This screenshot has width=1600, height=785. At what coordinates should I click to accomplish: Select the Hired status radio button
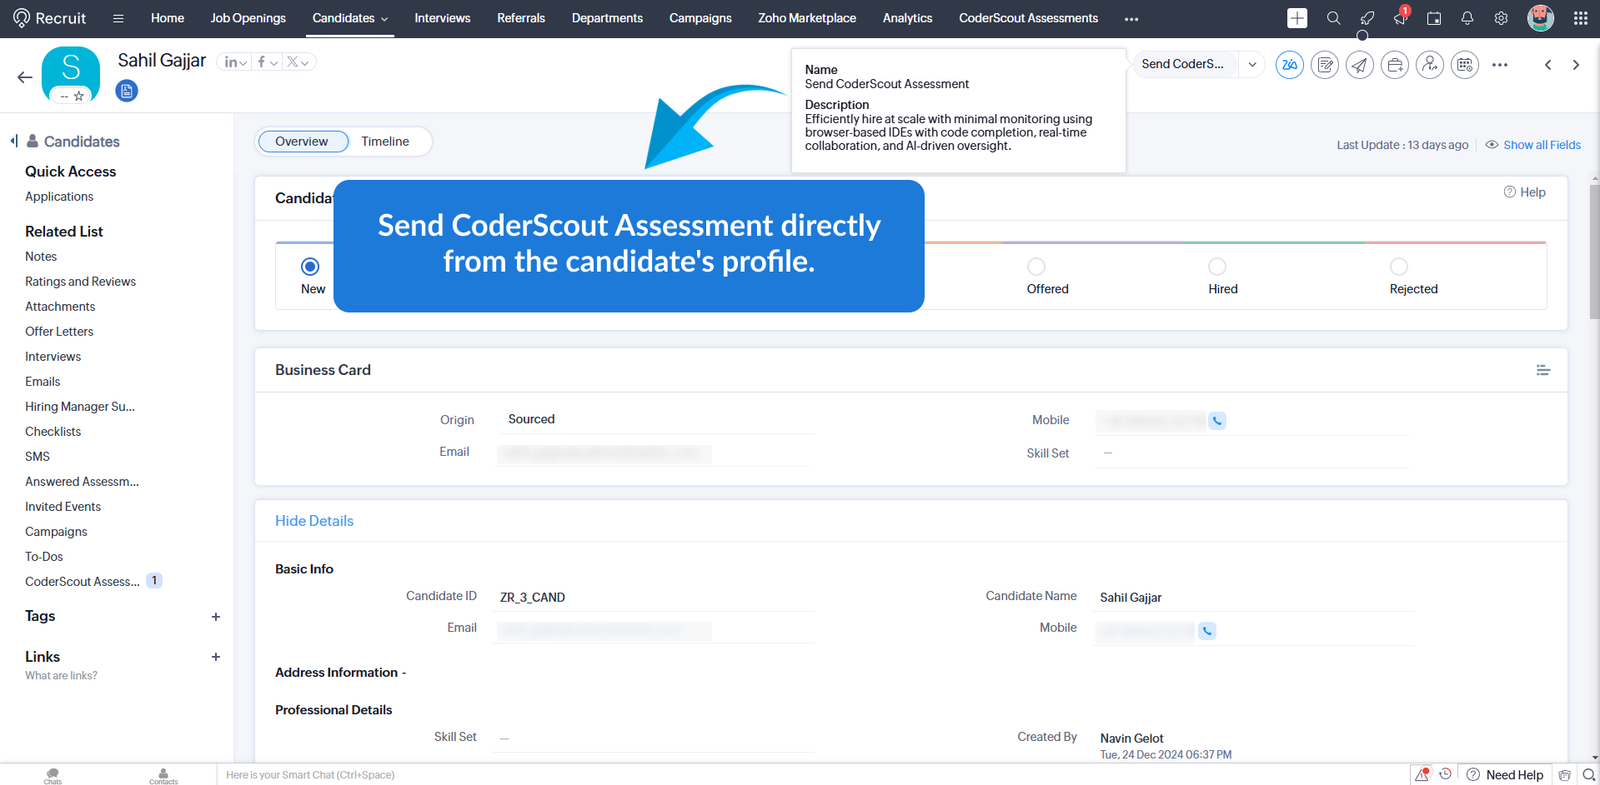1217,267
